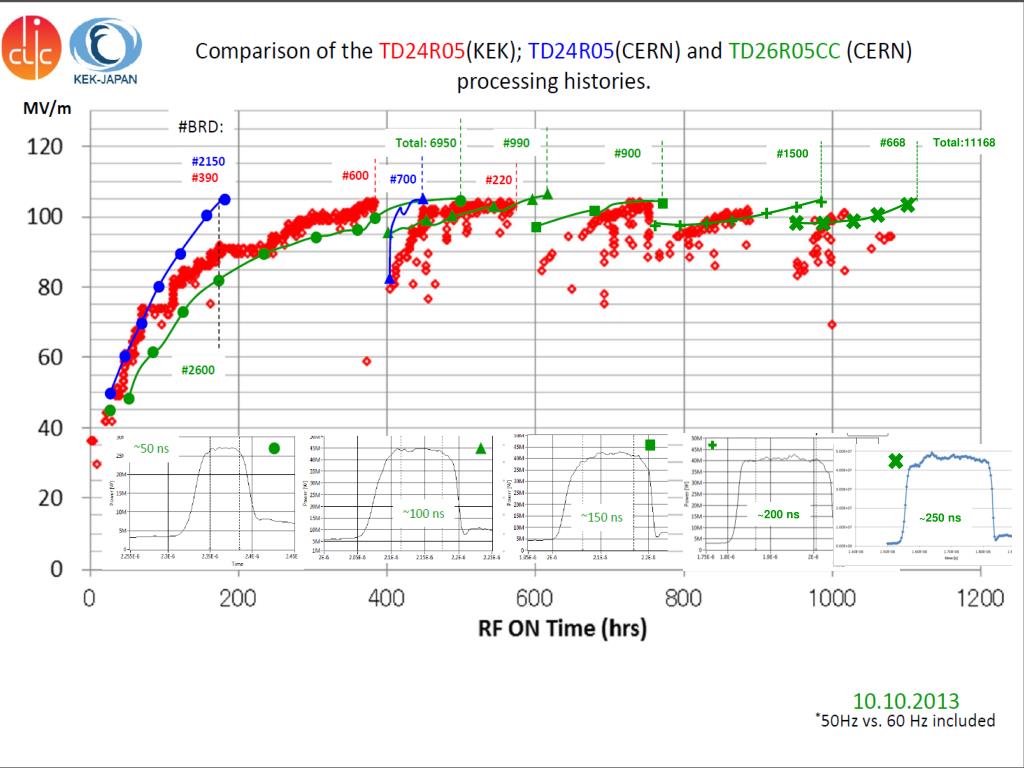This screenshot has height=768, width=1024.
Task: Click the y-axis value 20
Action: point(50,498)
